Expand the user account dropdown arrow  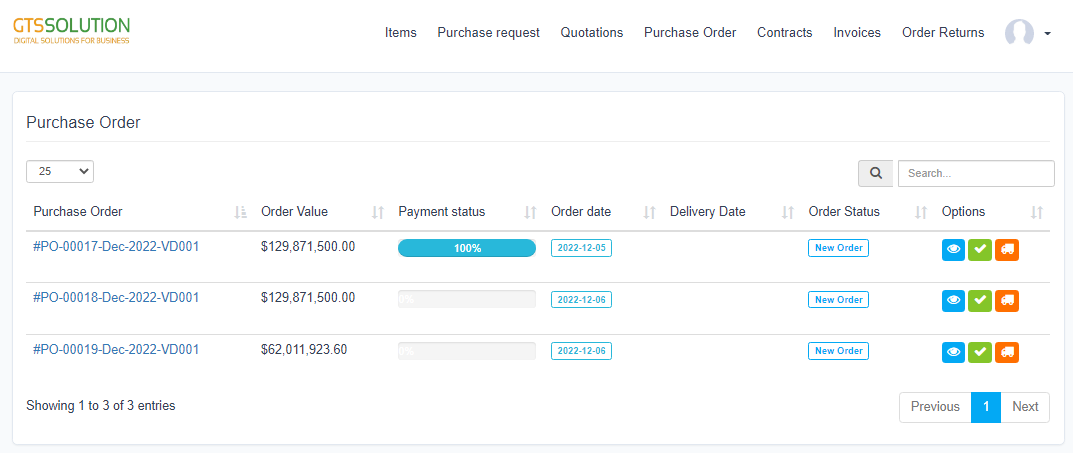tap(1047, 34)
